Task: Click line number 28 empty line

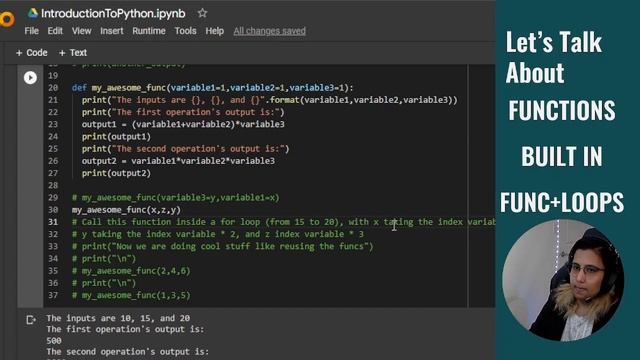Action: click(53, 186)
